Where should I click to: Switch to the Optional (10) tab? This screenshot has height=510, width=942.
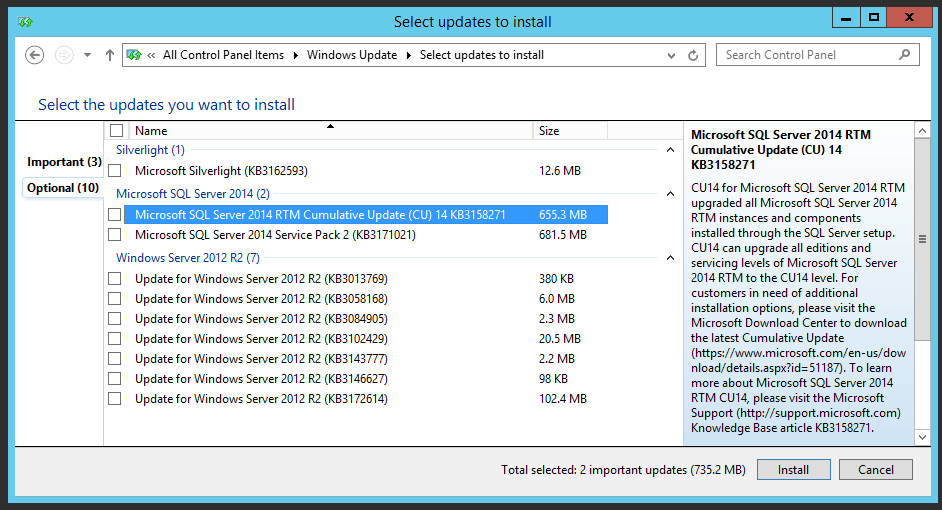[x=62, y=187]
